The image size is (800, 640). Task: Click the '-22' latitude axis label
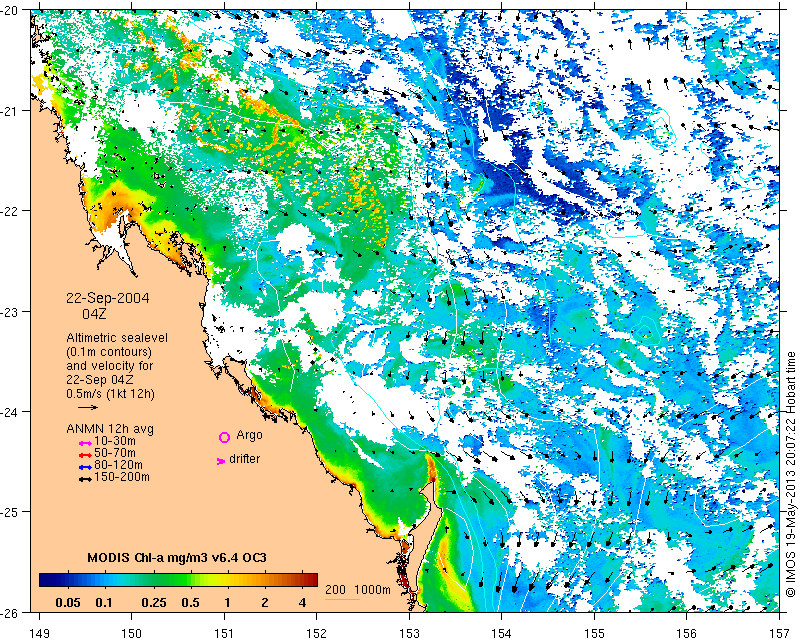[10, 211]
